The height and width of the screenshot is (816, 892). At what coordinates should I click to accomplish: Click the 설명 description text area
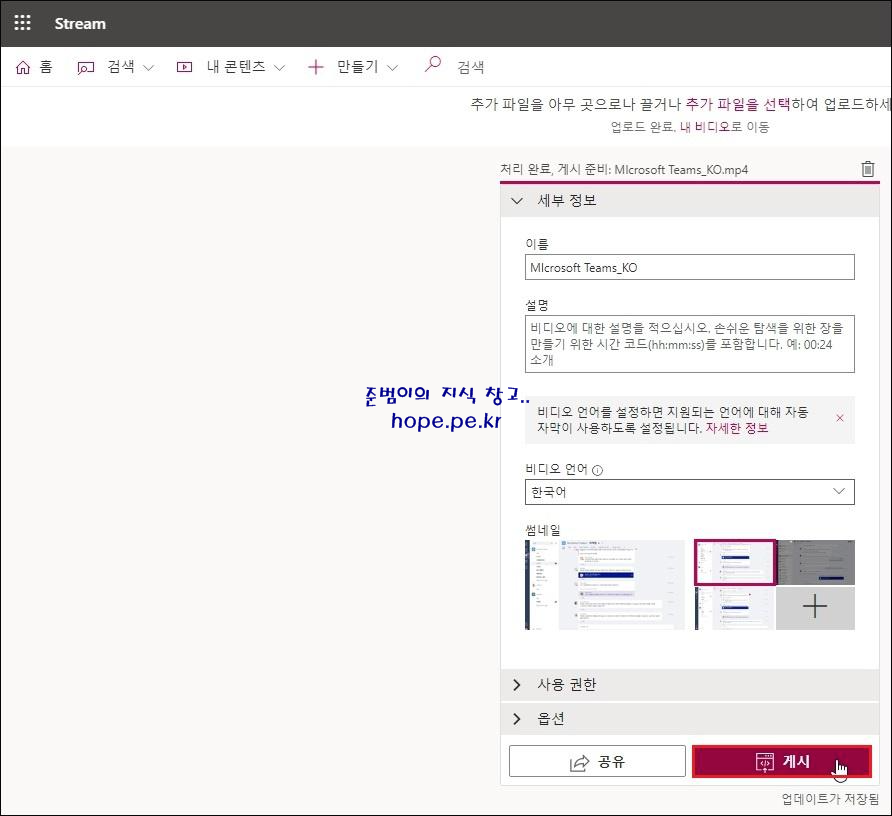pyautogui.click(x=689, y=344)
